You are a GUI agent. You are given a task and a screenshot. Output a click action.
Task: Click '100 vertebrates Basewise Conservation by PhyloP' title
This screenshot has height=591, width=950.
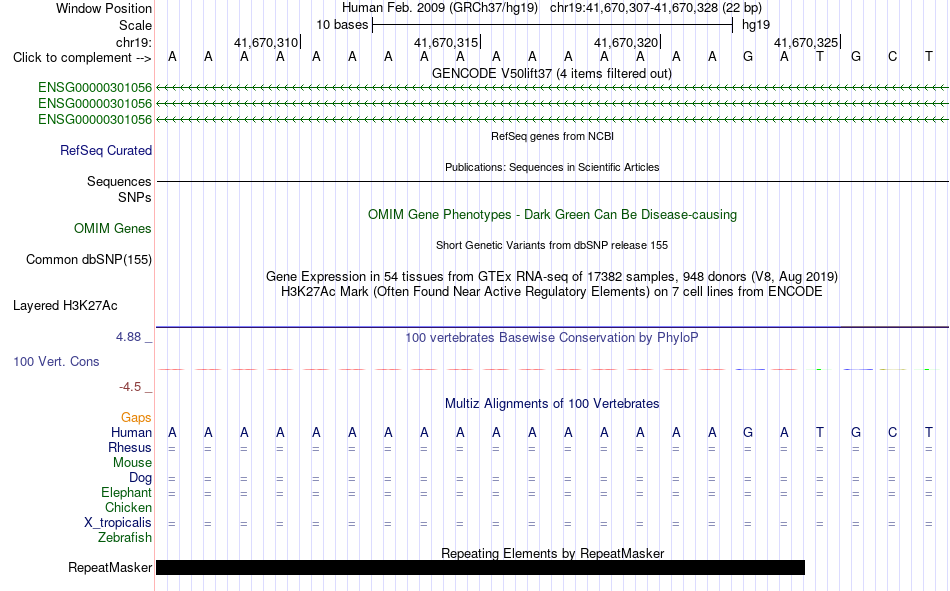pos(551,338)
